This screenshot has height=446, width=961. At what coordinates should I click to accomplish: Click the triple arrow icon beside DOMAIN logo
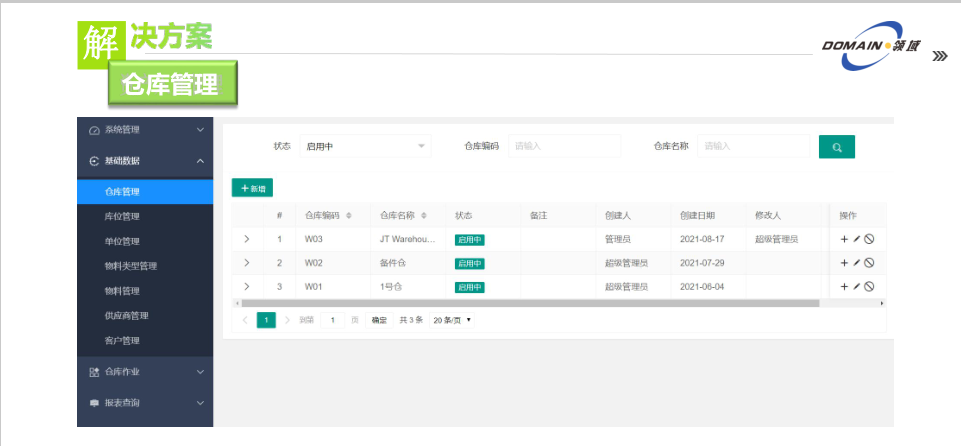click(x=940, y=56)
